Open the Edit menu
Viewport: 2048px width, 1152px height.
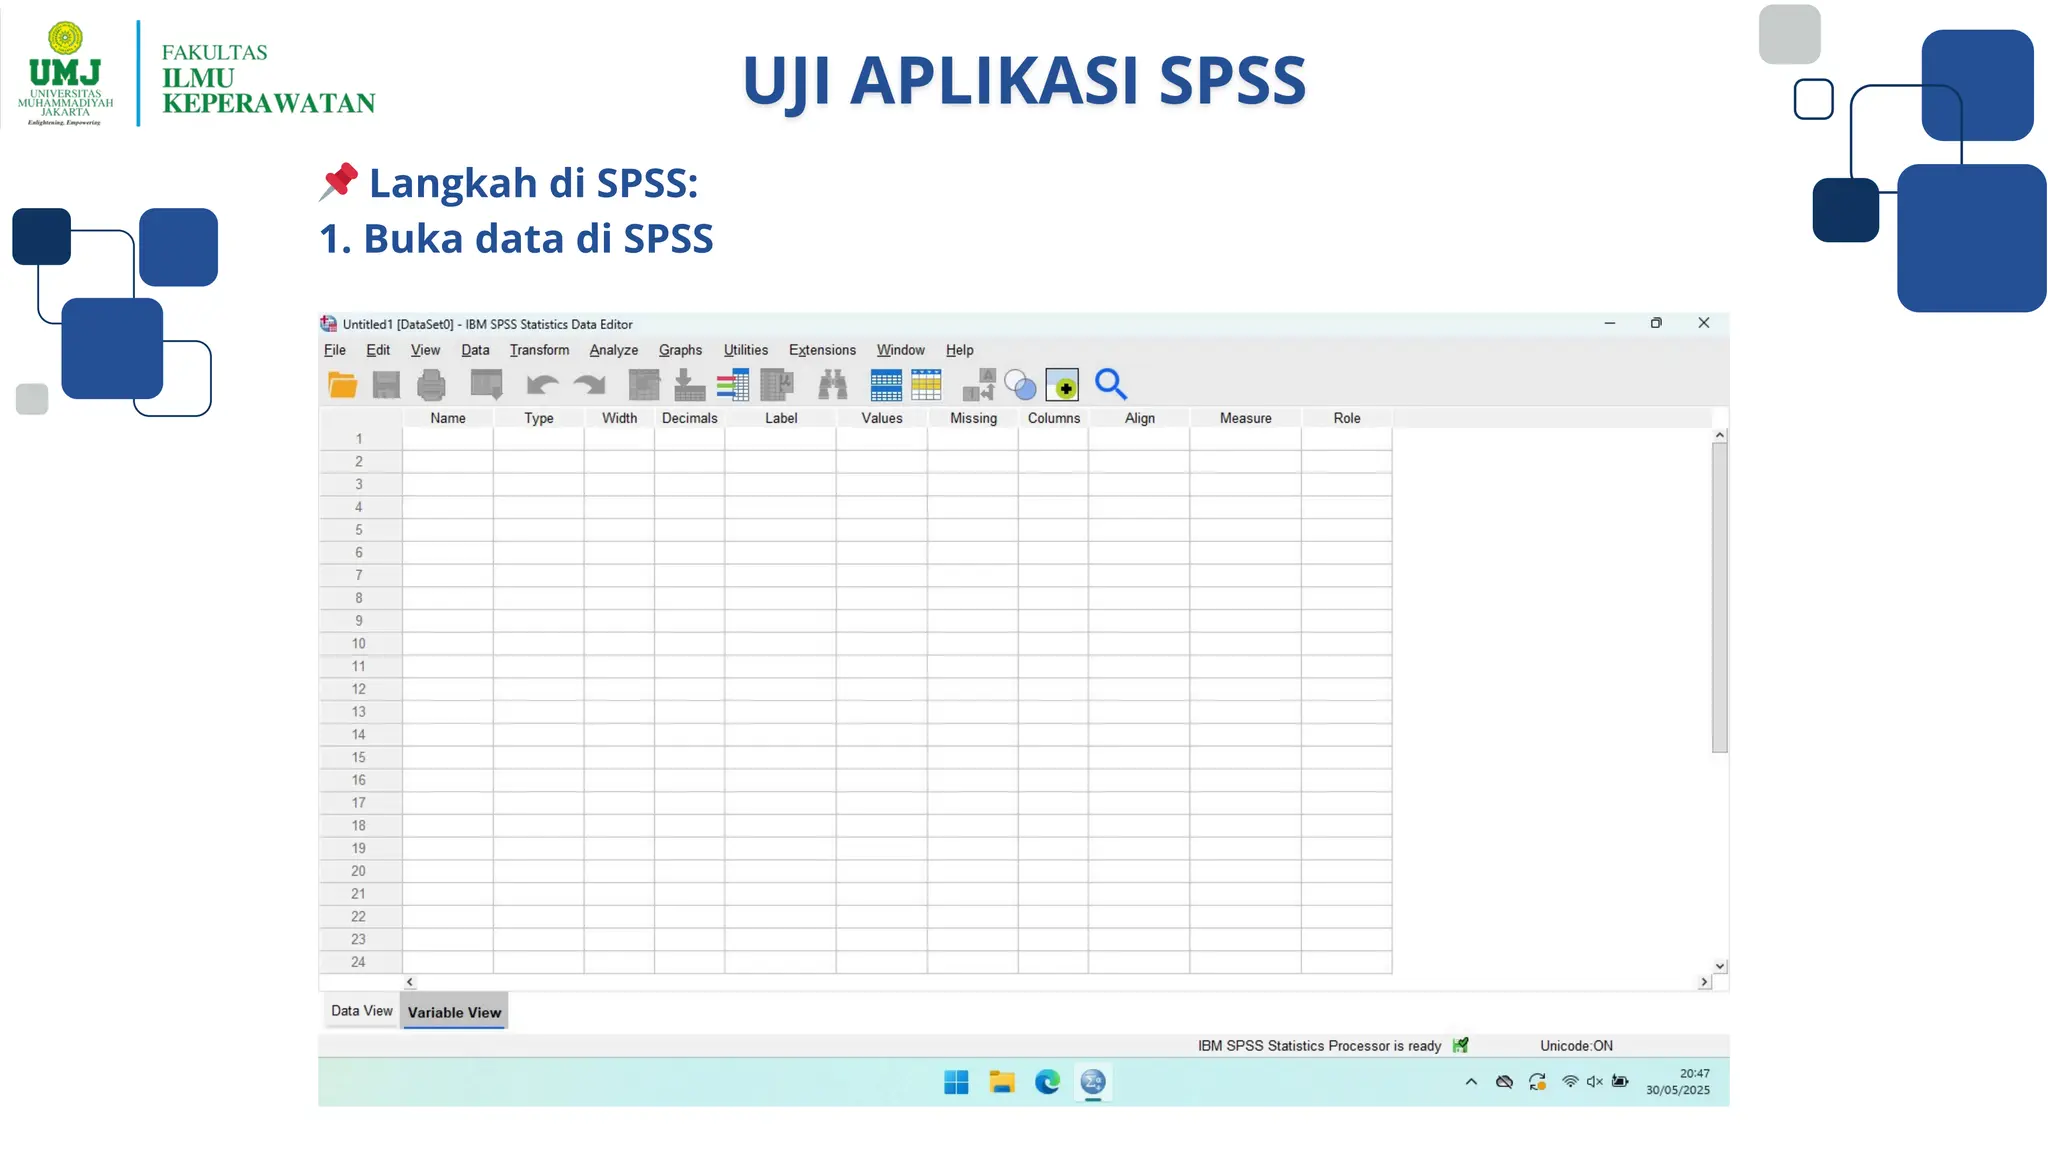pos(378,350)
